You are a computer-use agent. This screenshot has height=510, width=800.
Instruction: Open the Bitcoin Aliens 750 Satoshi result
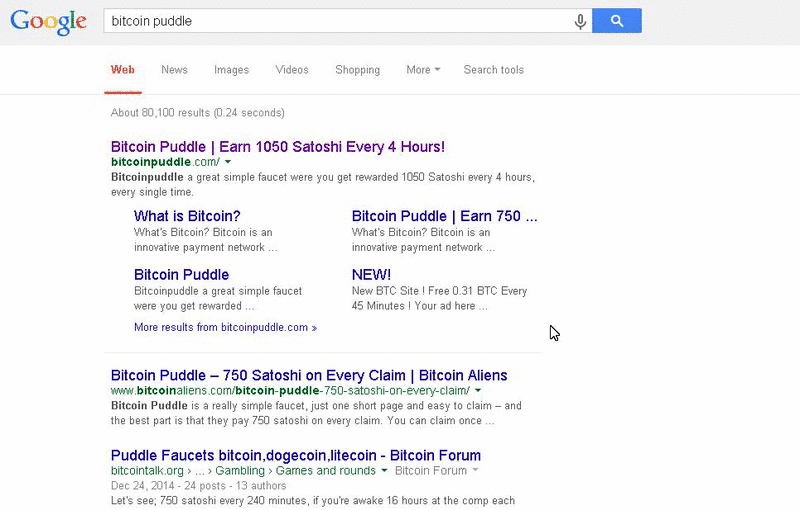point(309,375)
